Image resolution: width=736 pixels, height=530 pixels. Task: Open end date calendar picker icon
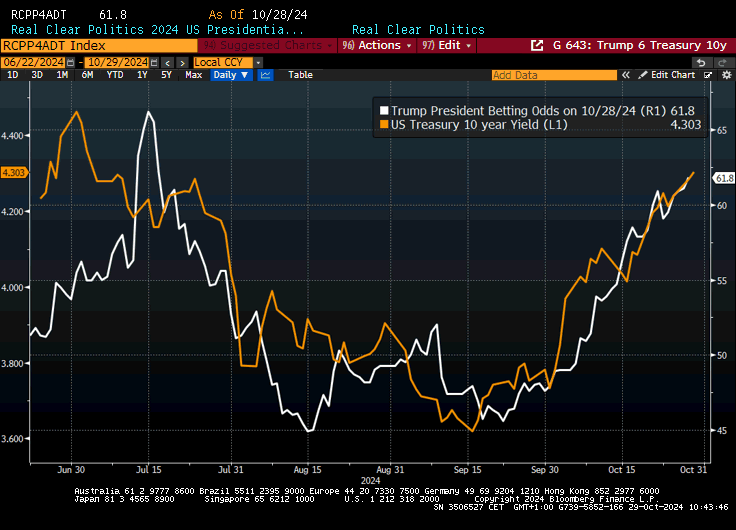tap(154, 62)
